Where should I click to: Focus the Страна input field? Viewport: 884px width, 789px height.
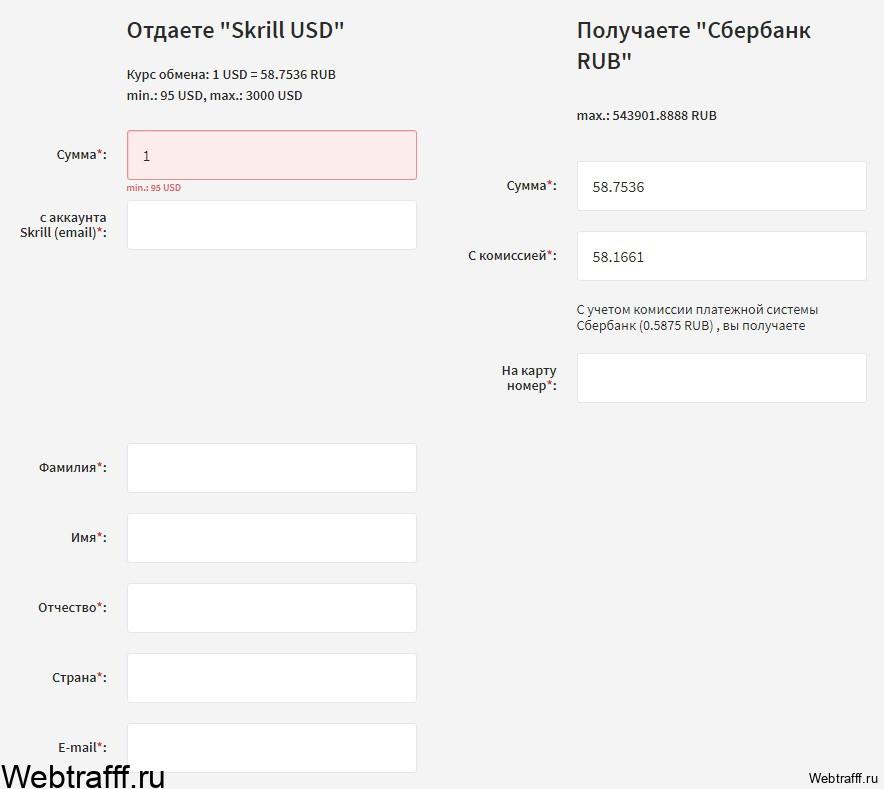pyautogui.click(x=272, y=677)
